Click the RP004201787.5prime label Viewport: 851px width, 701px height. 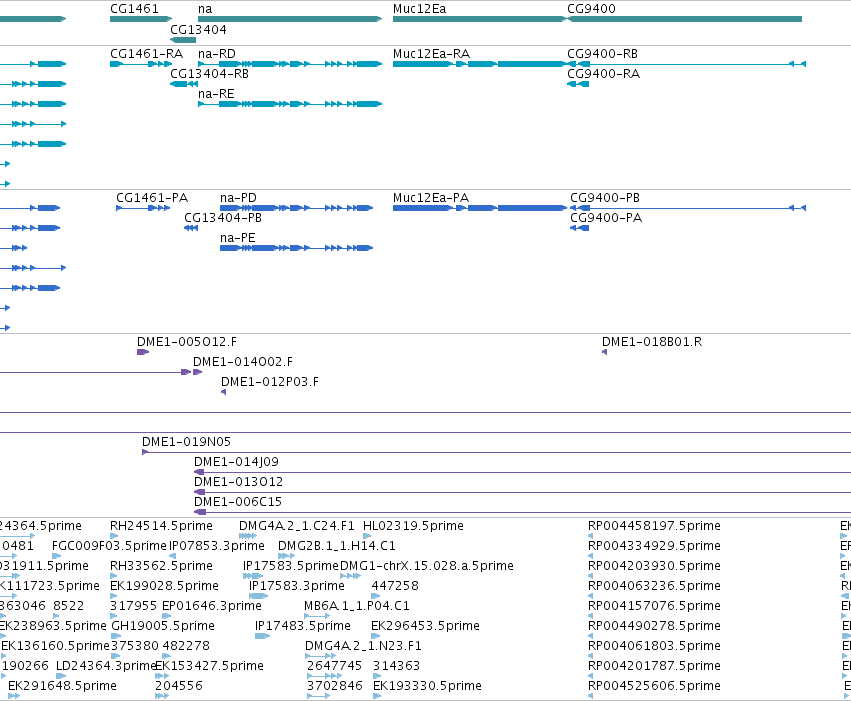click(655, 666)
